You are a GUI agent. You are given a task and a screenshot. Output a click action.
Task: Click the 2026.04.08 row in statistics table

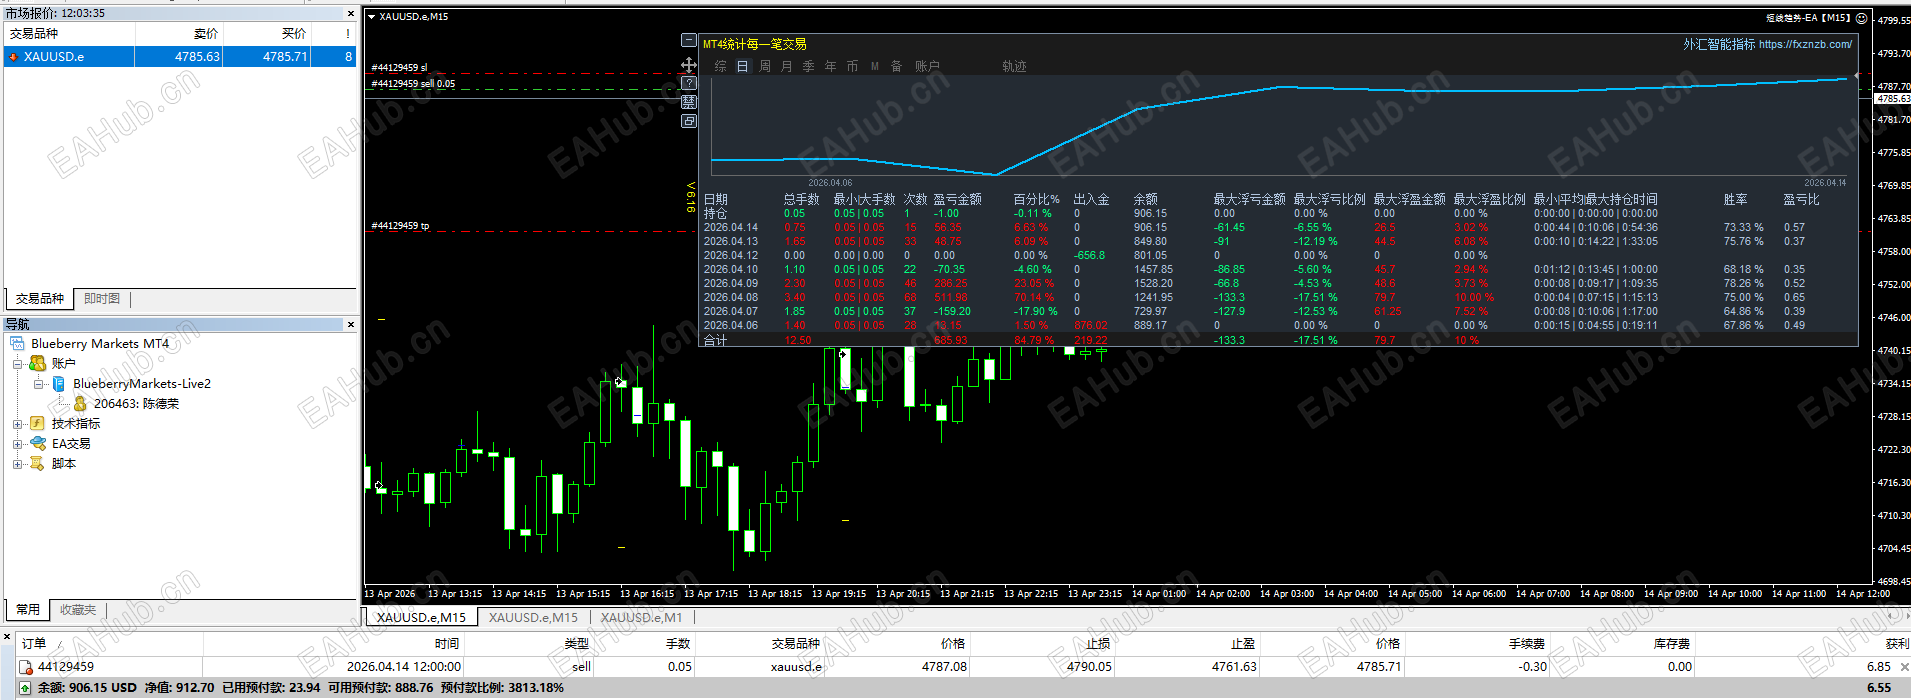pos(1280,297)
